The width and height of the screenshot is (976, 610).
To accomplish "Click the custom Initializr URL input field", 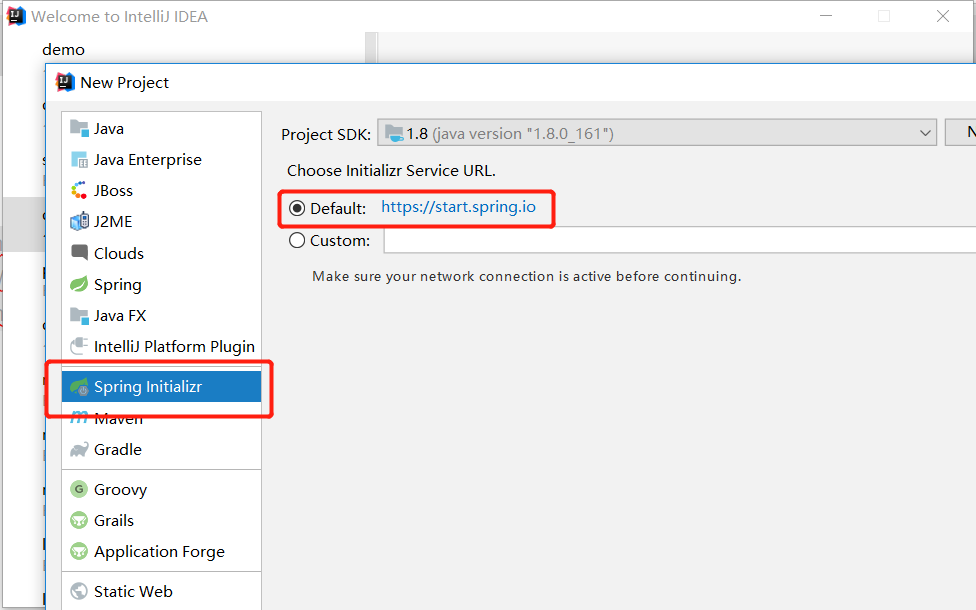I will coord(680,240).
